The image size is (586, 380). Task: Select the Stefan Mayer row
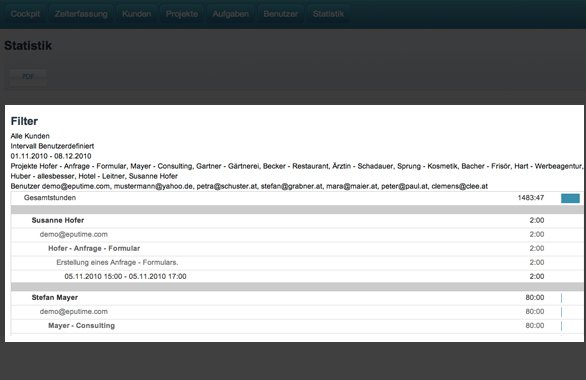click(x=297, y=298)
